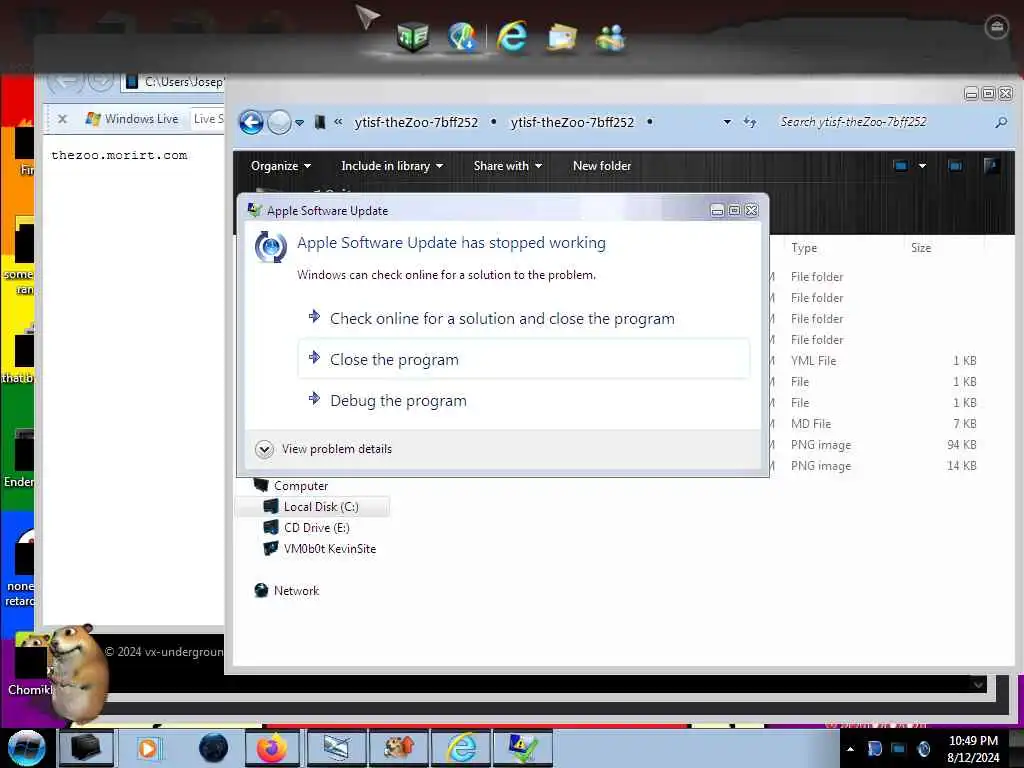Screen dimensions: 1024x768
Task: Click the background browser address bar
Action: coord(174,82)
